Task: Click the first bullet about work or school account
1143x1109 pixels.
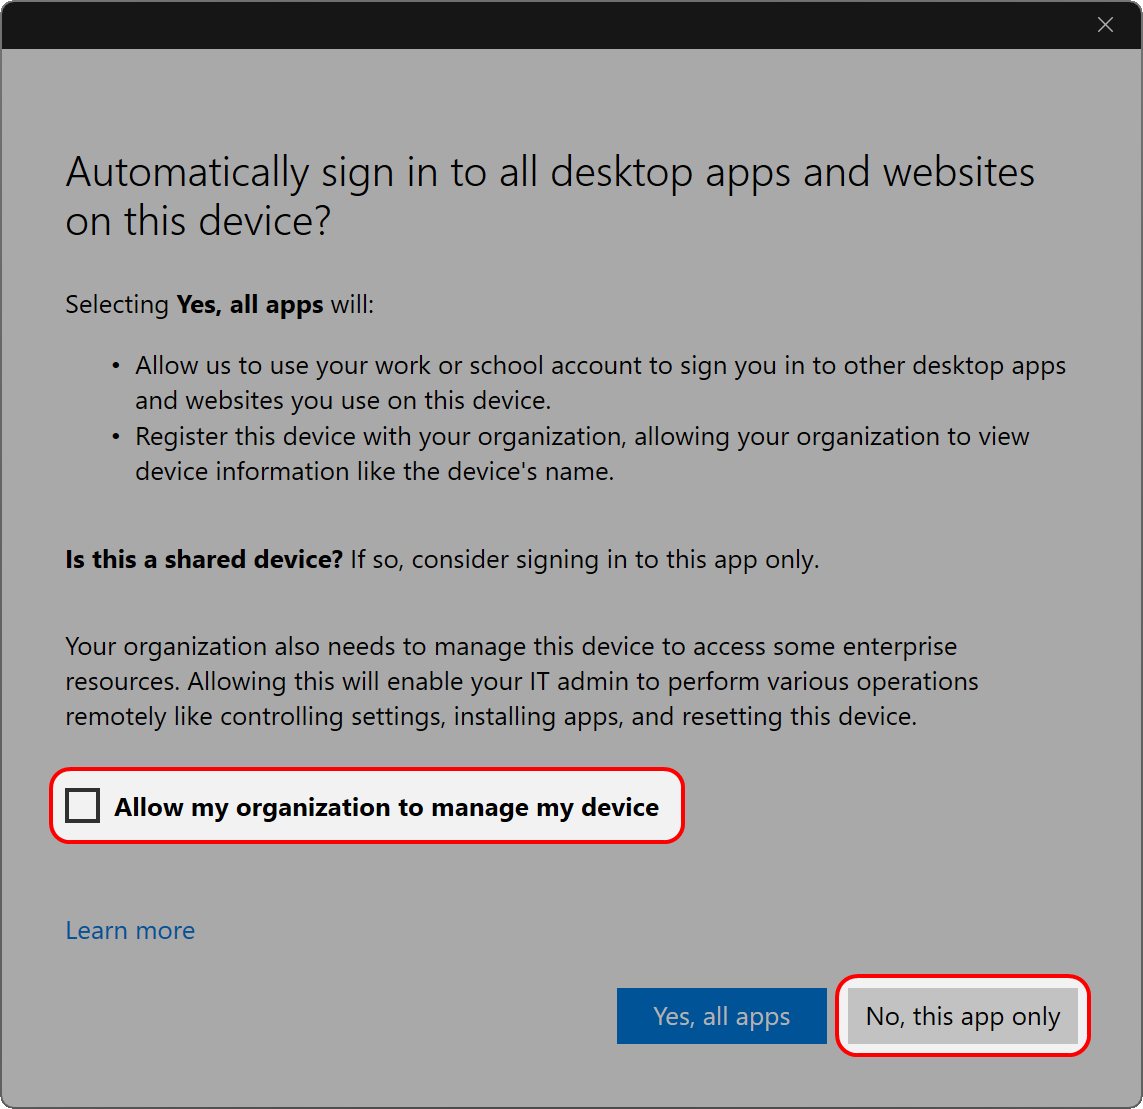Action: [600, 366]
